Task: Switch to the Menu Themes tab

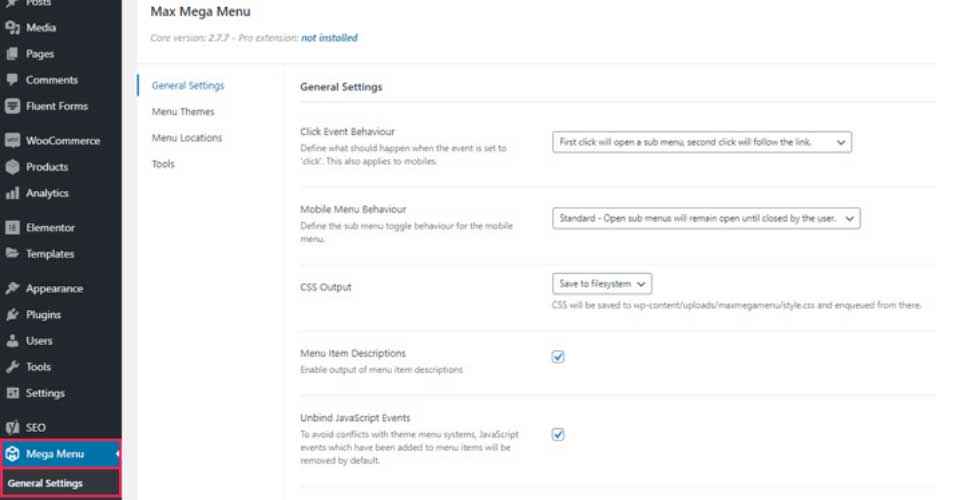Action: click(183, 112)
